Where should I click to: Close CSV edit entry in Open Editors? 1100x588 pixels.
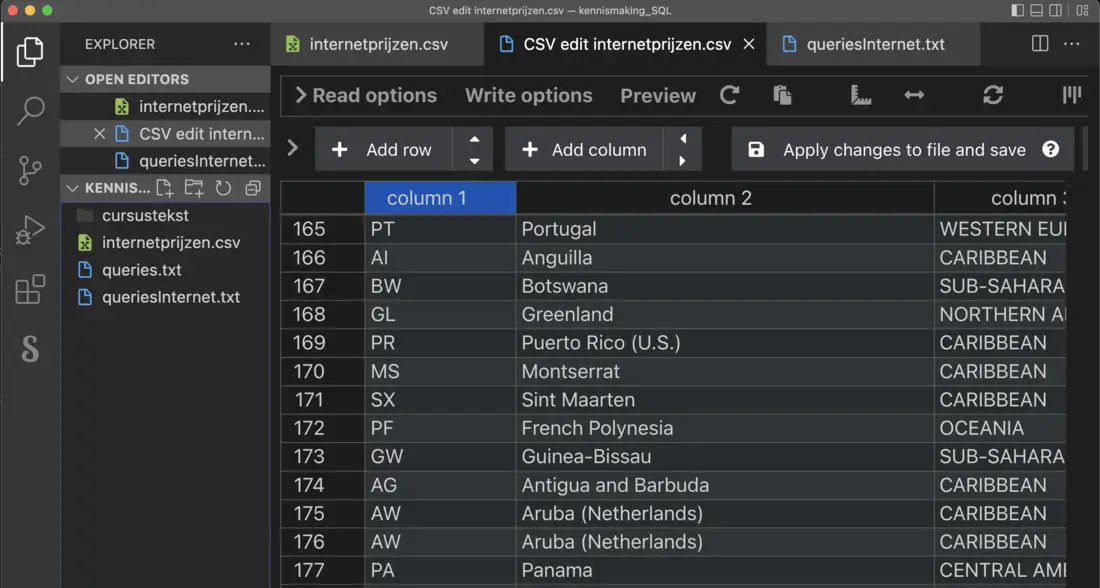click(100, 134)
